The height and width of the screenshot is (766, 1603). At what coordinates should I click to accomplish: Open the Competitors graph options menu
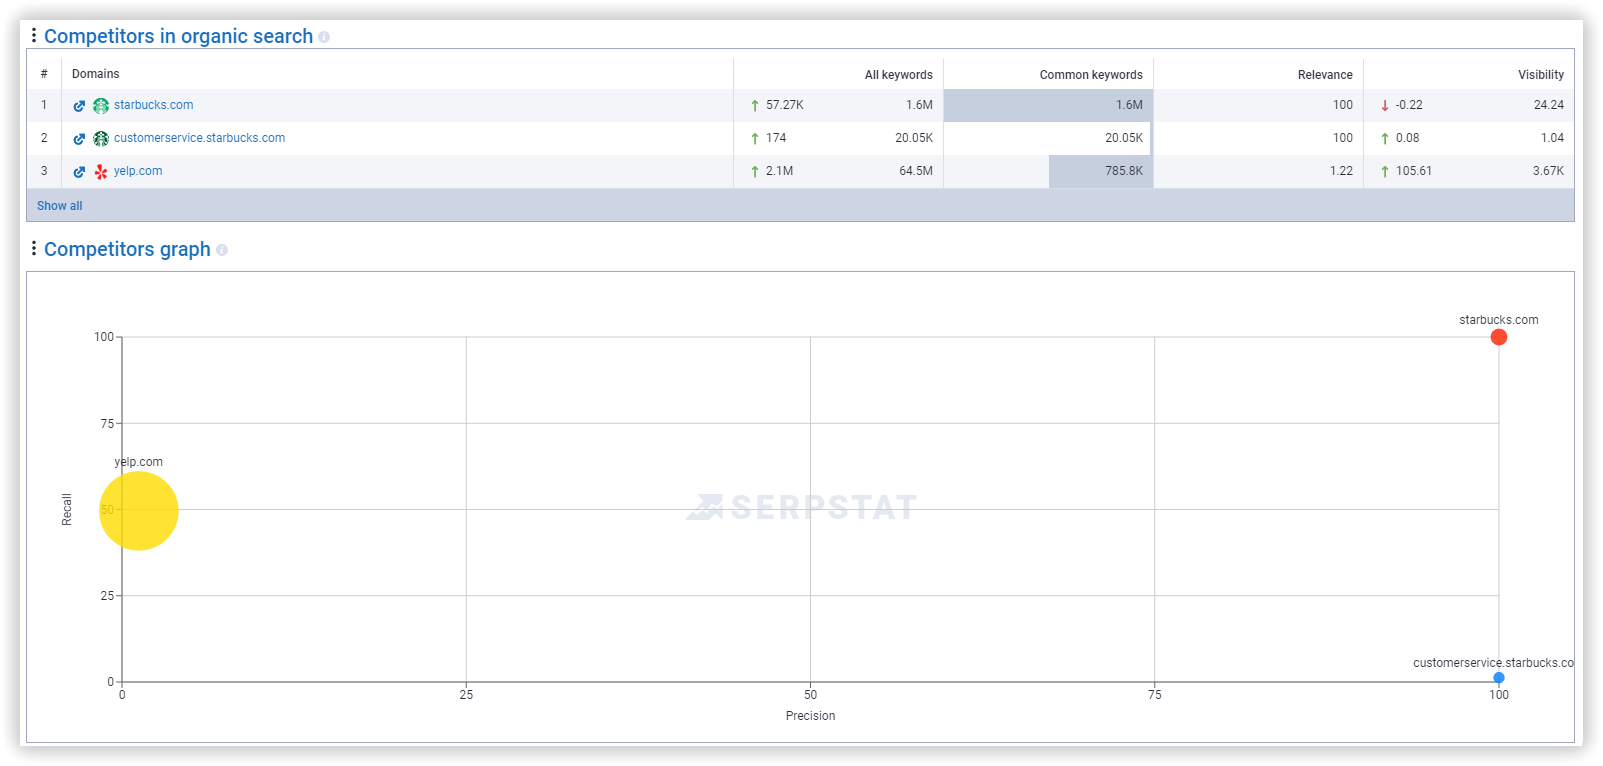(x=34, y=249)
